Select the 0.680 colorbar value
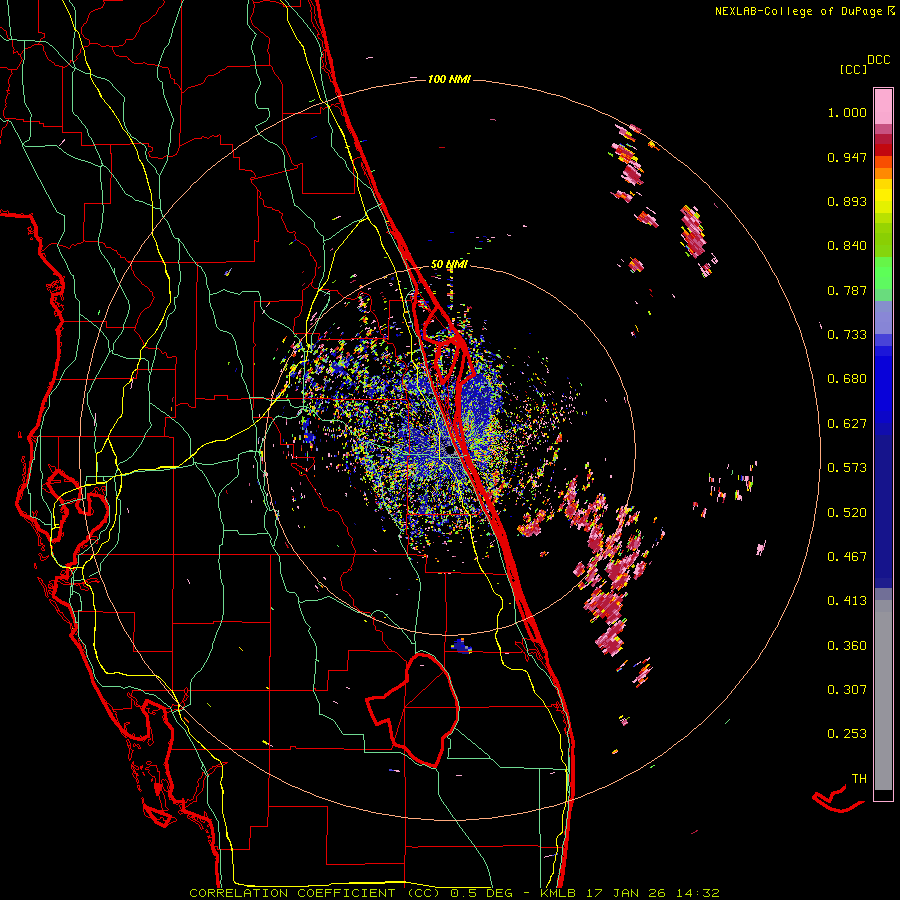 [847, 379]
